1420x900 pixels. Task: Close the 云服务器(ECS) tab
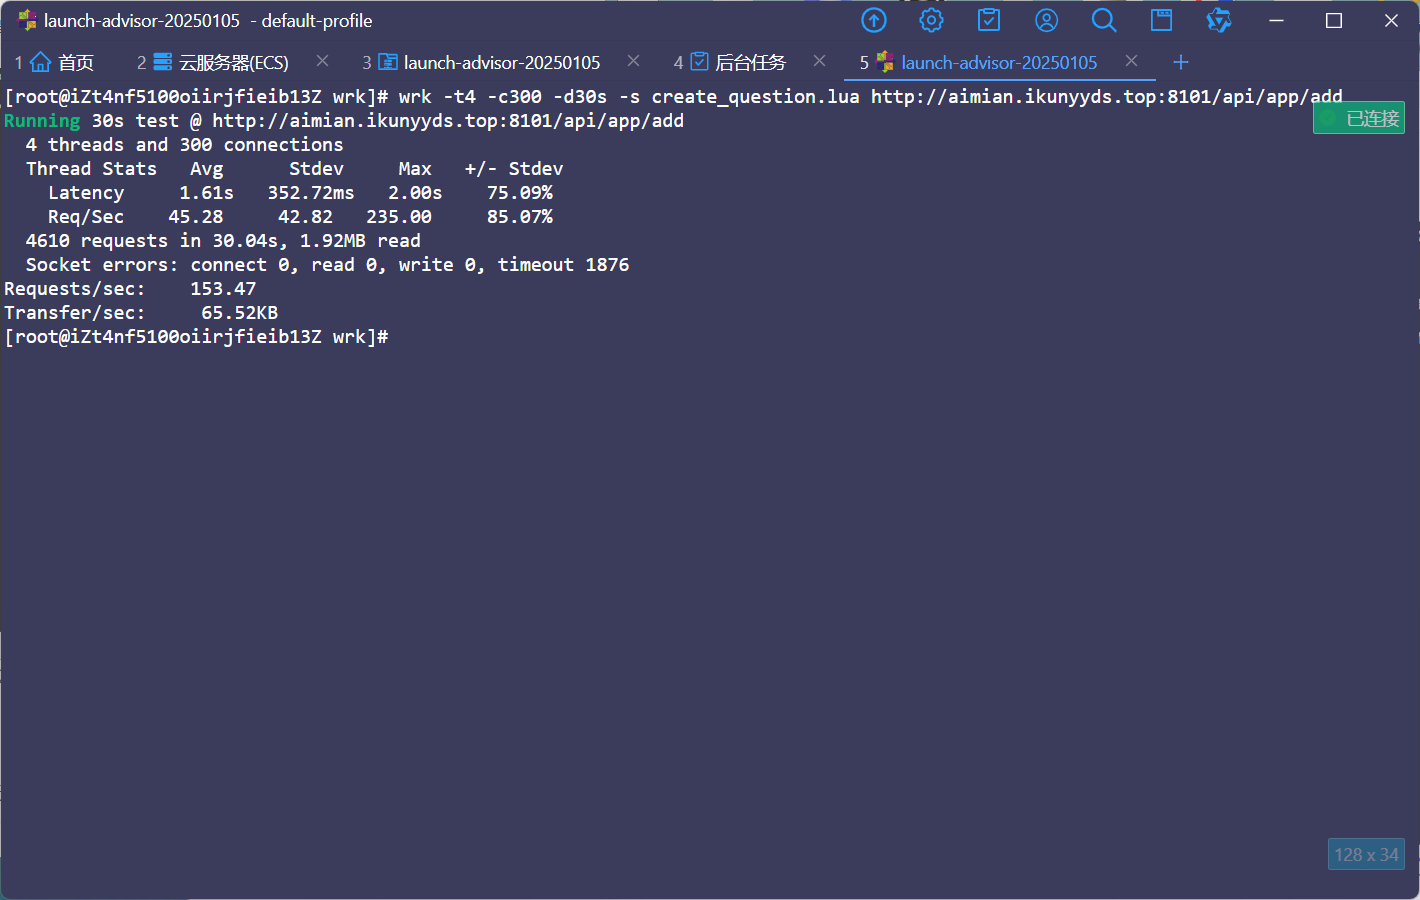pos(322,61)
